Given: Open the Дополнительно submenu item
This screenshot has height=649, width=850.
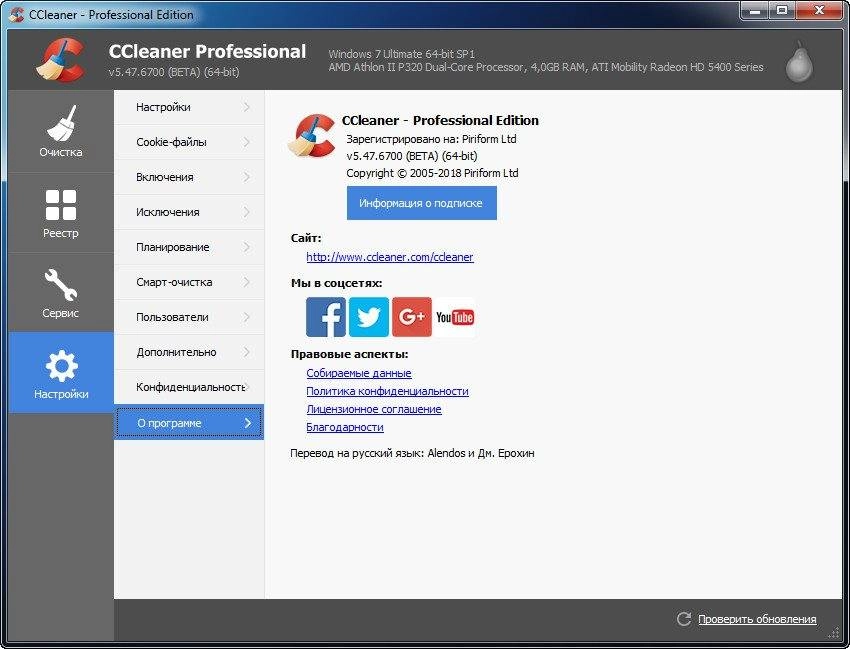Looking at the screenshot, I should point(189,352).
